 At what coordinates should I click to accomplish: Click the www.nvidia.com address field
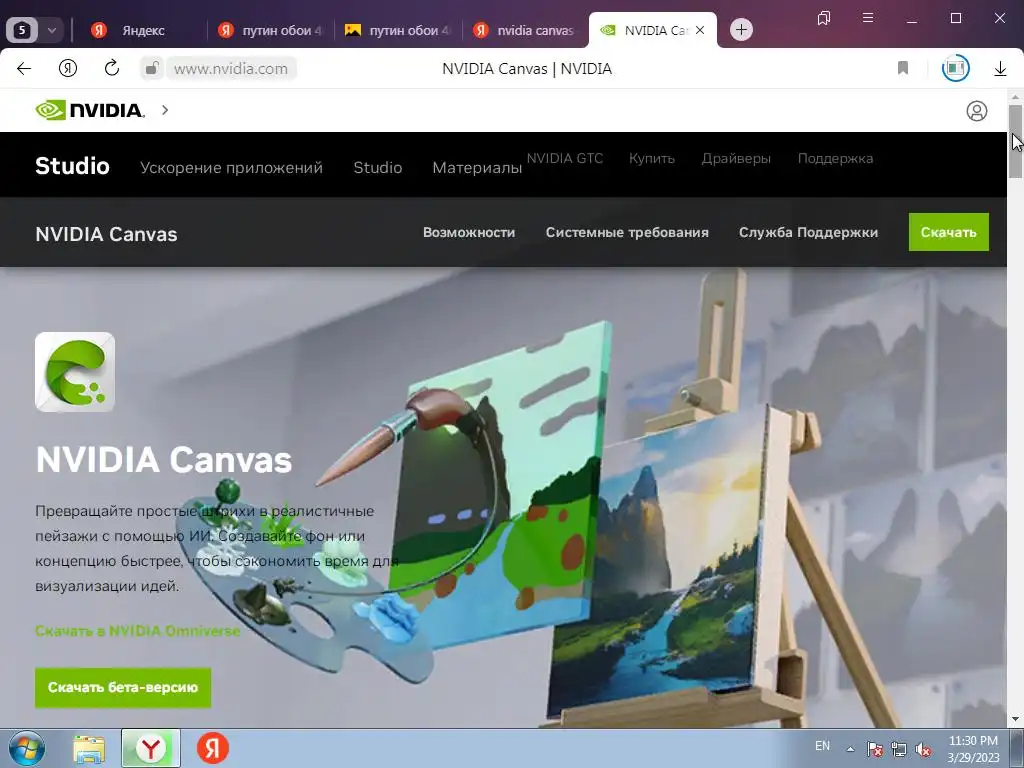pyautogui.click(x=231, y=69)
